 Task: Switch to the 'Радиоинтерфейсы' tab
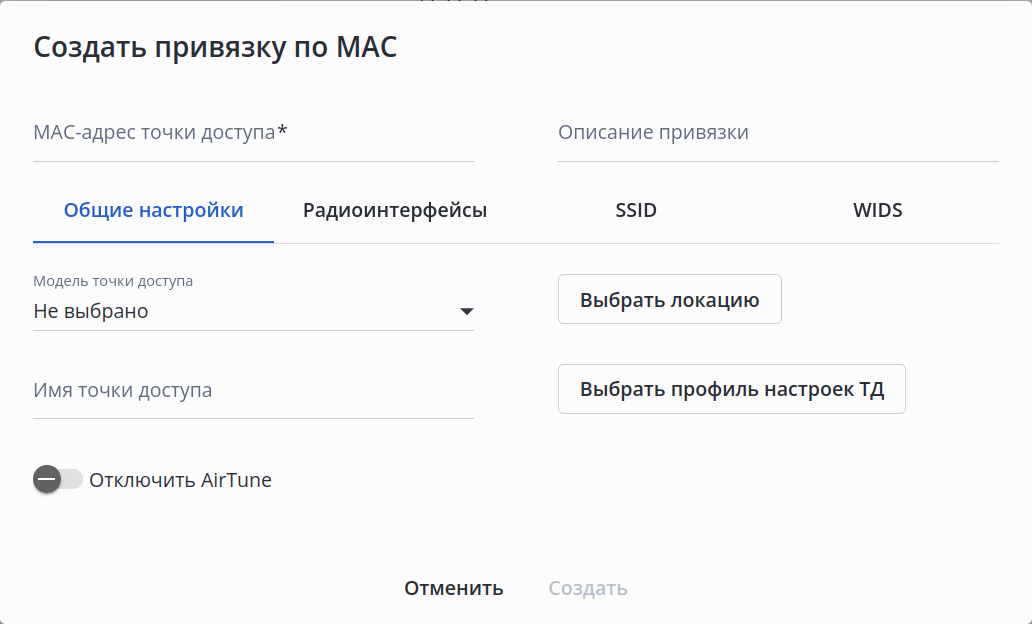point(395,211)
